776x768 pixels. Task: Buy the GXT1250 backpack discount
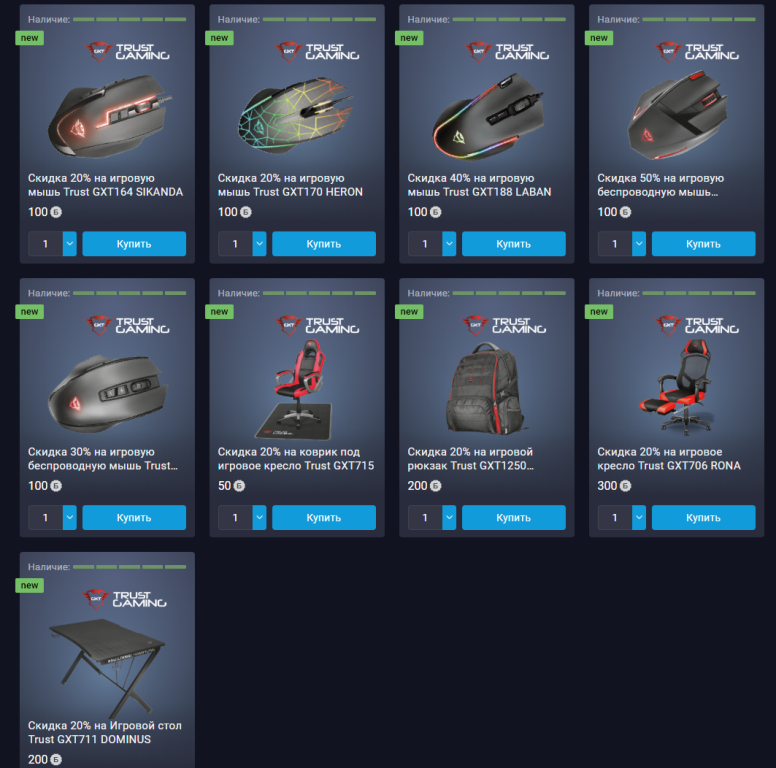(514, 518)
